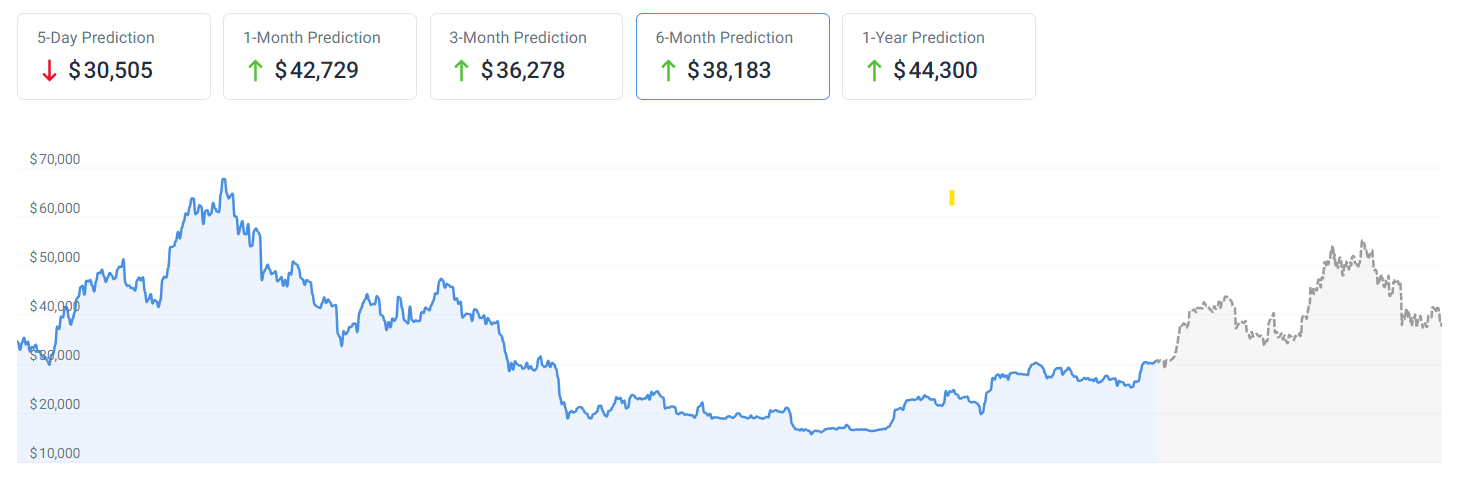Click the red down arrow icon
Viewport: 1465px width, 478px height.
coord(49,71)
